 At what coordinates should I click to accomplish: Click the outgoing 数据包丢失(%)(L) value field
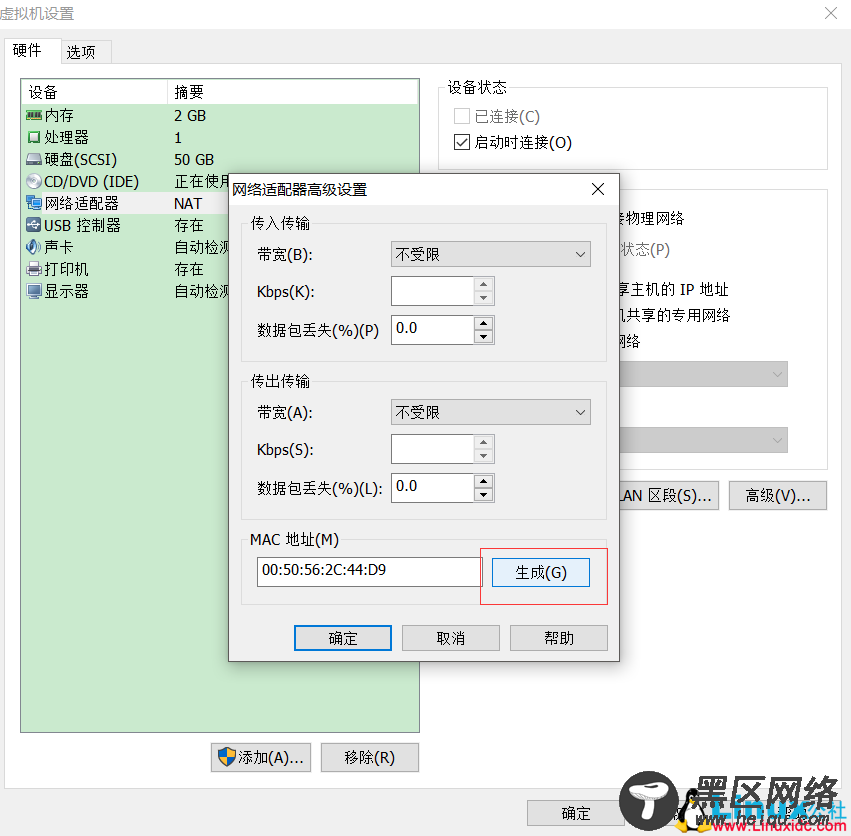(433, 487)
